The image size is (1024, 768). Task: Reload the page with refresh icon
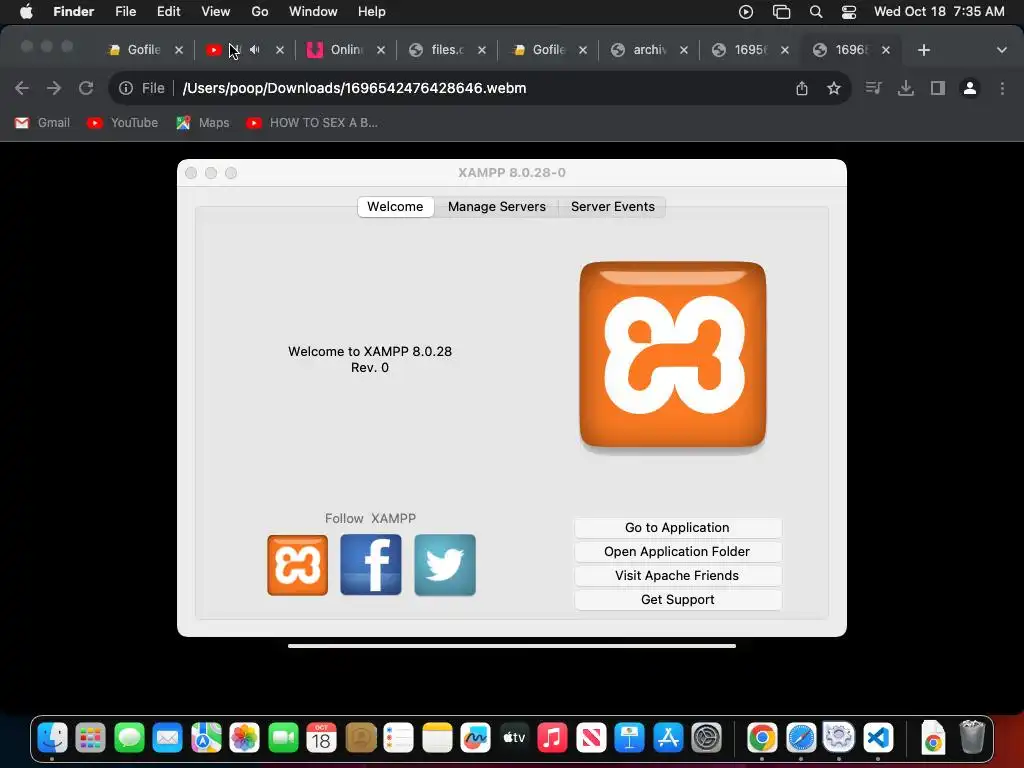[x=86, y=88]
